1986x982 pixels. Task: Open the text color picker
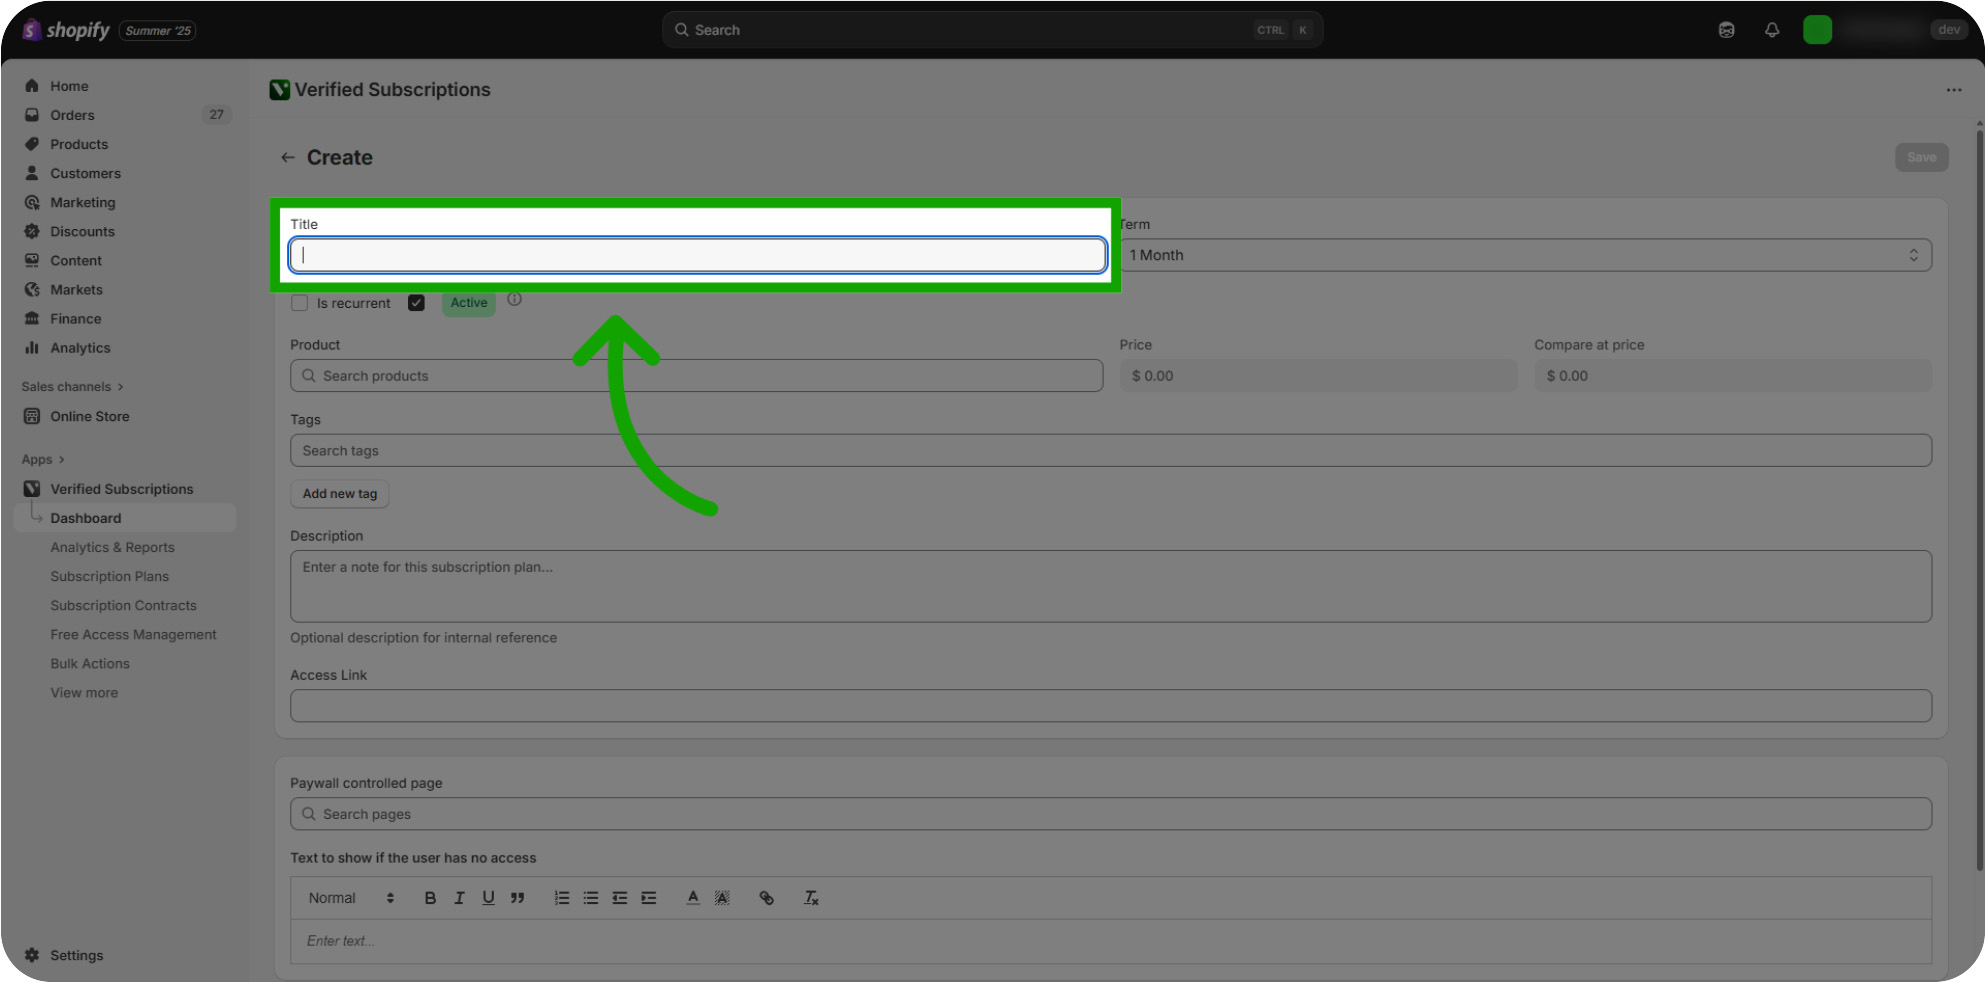693,898
